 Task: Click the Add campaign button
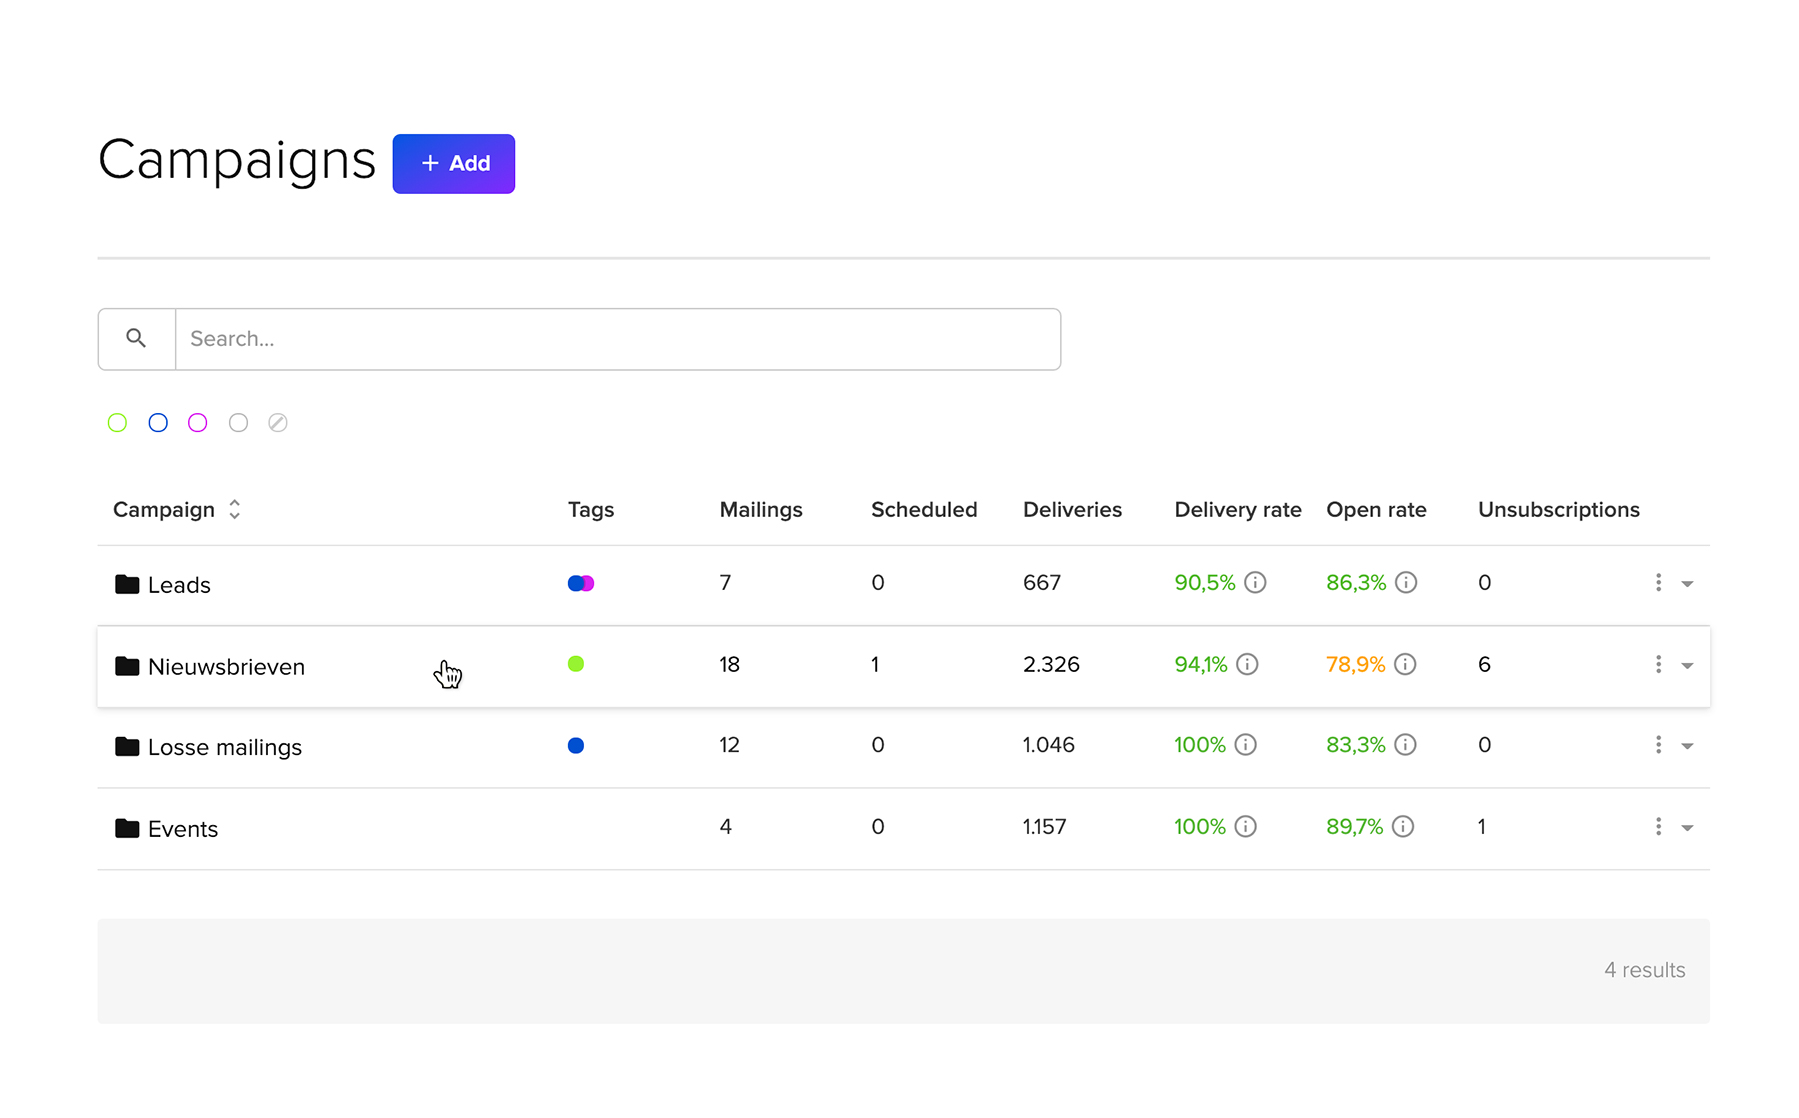click(453, 163)
